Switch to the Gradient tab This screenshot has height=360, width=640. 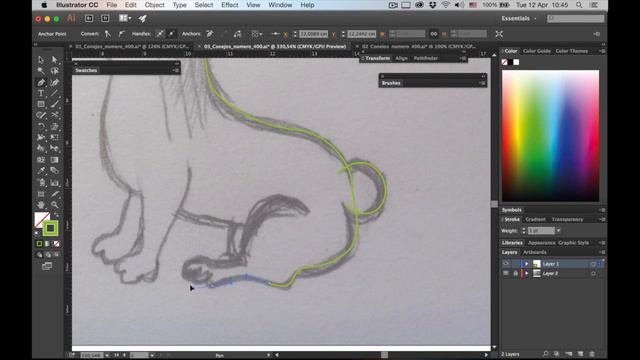coord(535,220)
